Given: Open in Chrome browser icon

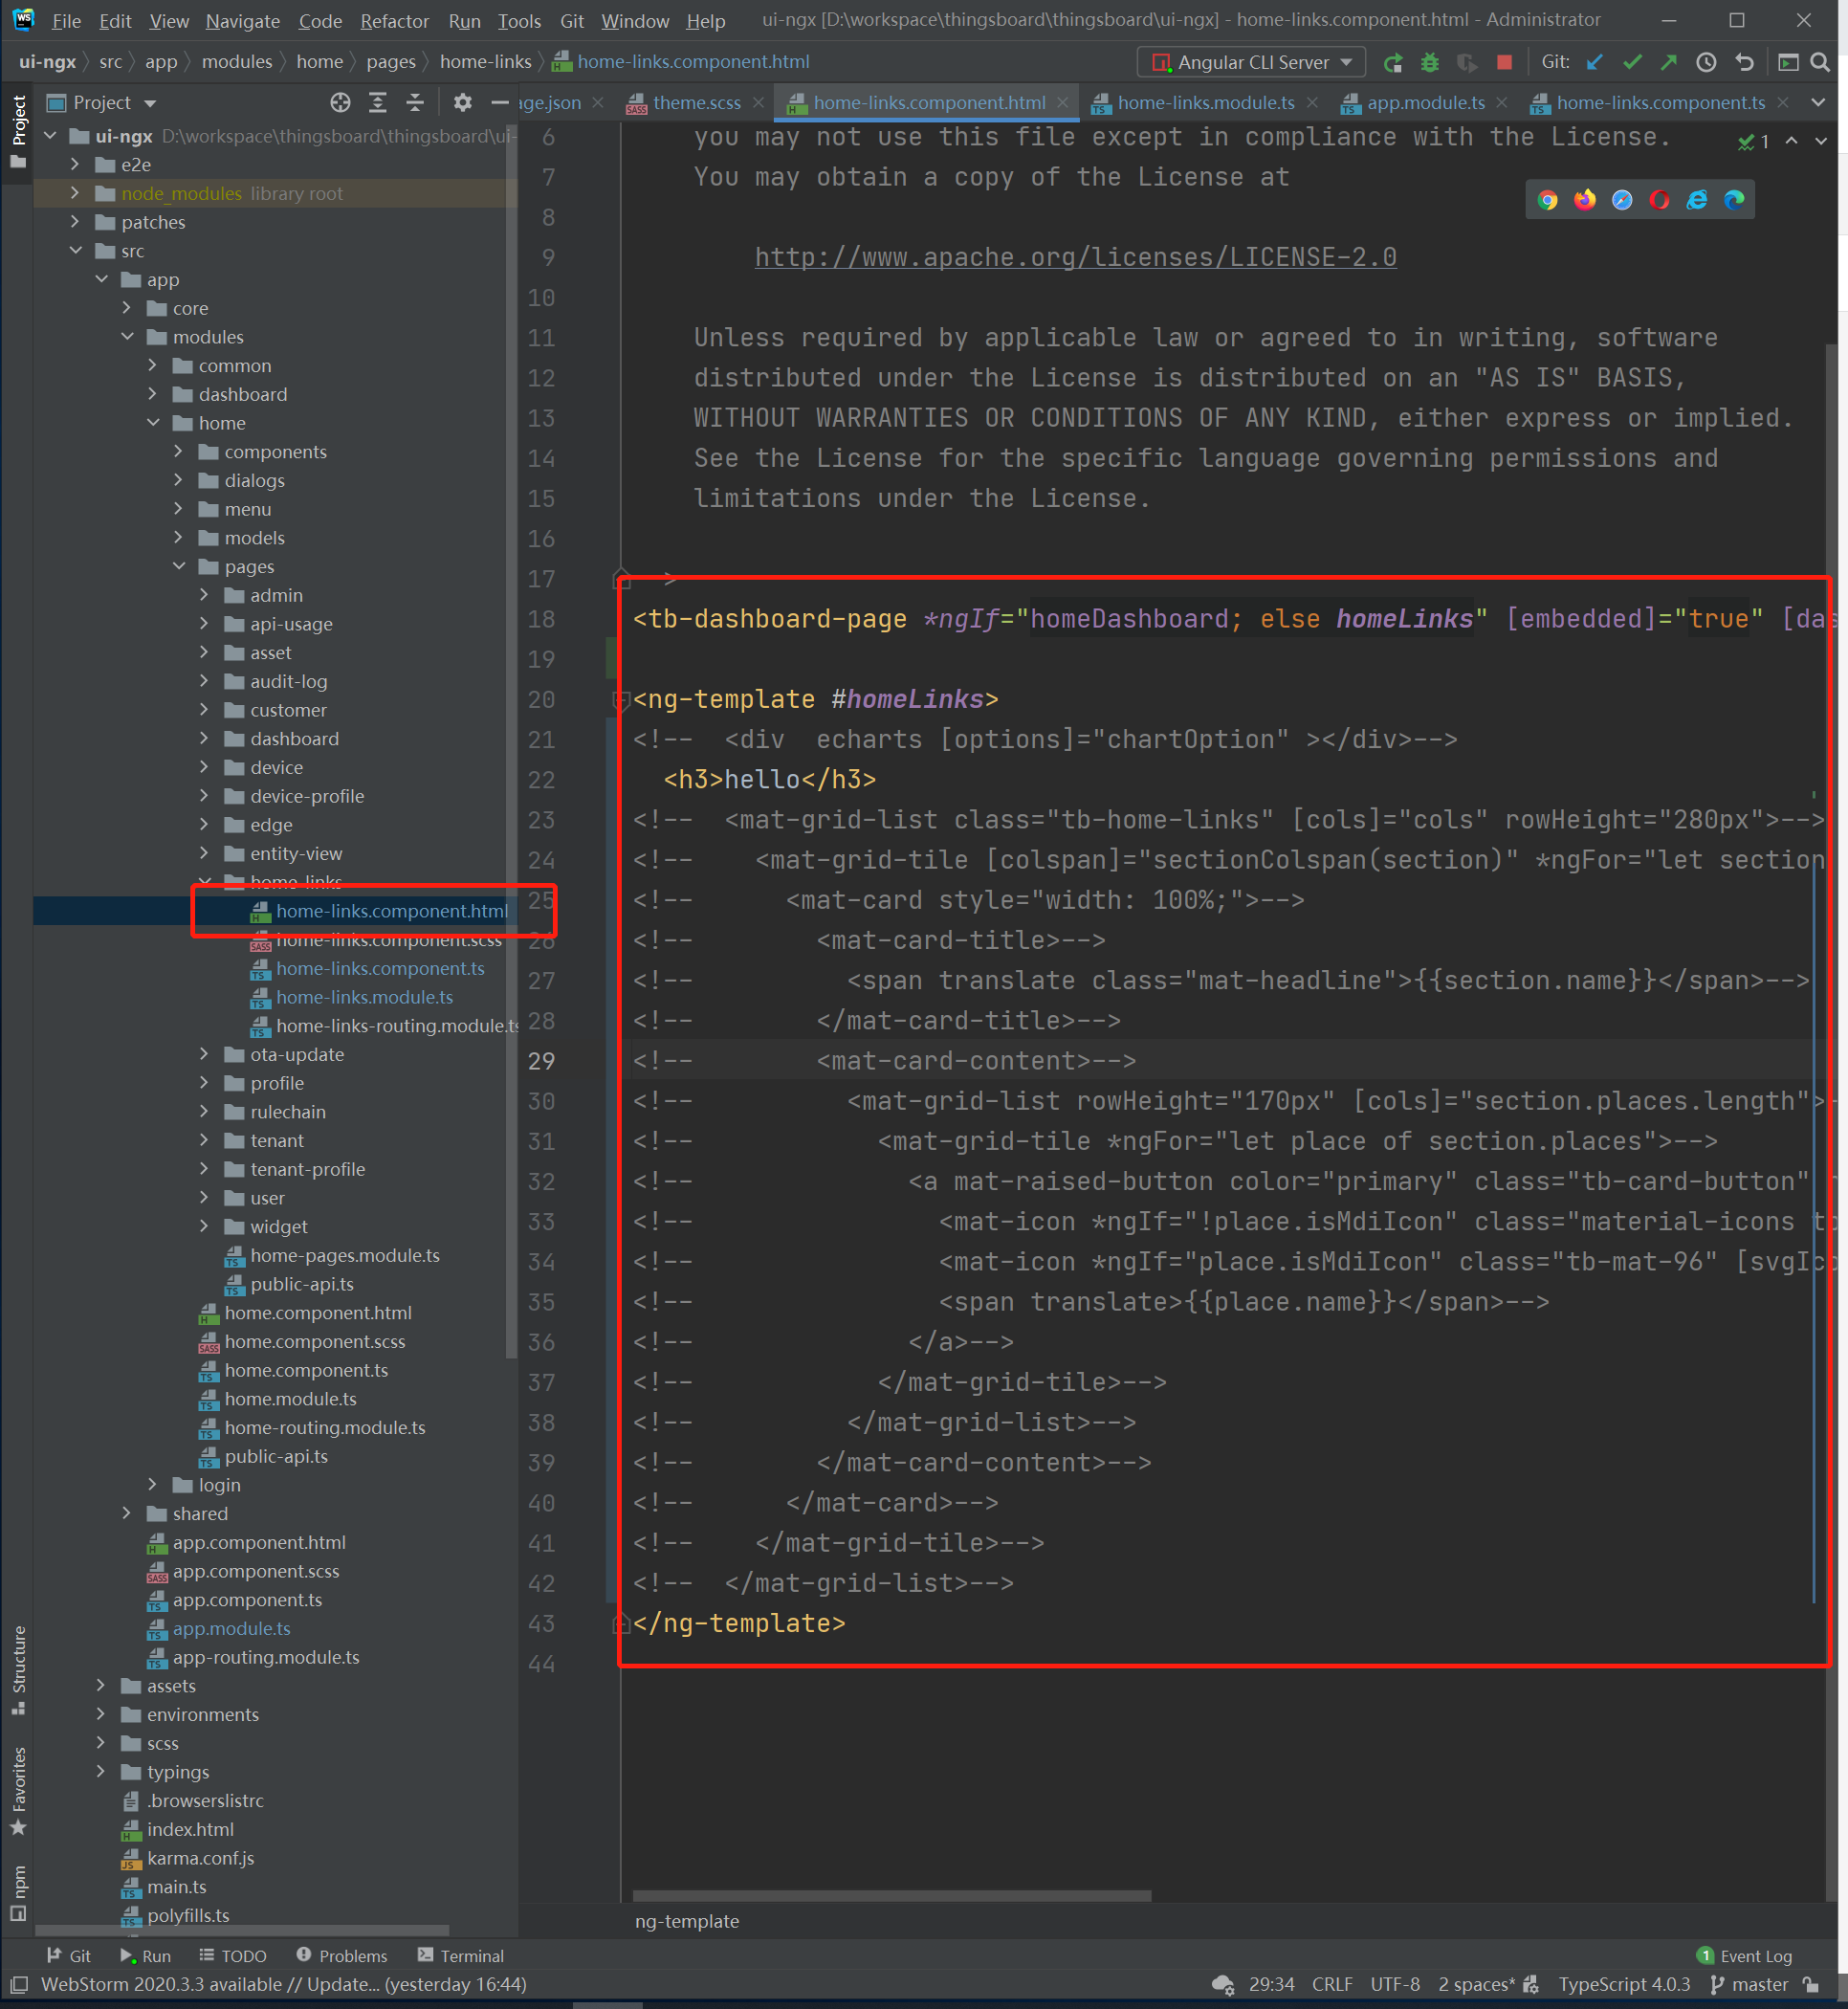Looking at the screenshot, I should coord(1547,200).
